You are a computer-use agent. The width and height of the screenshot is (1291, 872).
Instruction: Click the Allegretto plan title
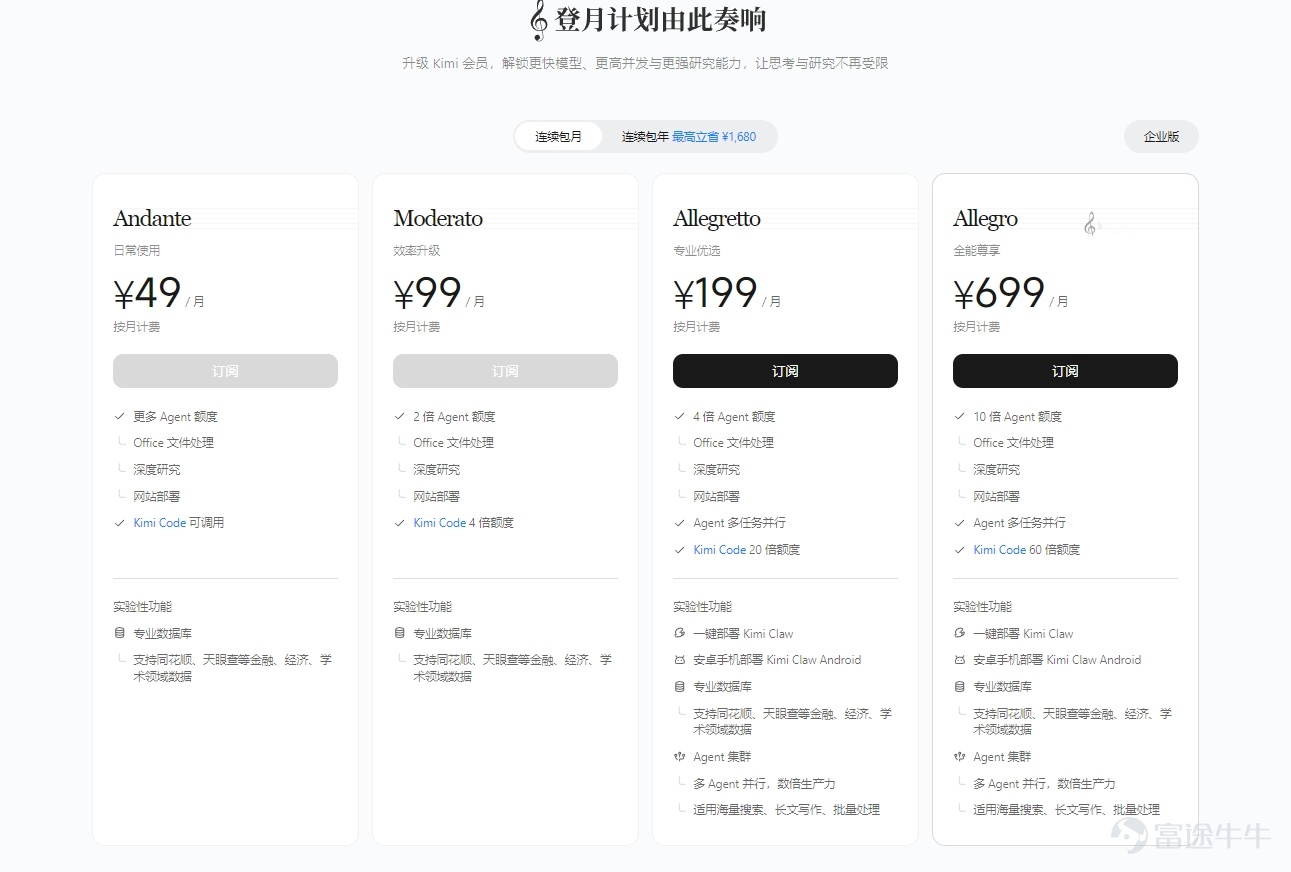coord(717,218)
